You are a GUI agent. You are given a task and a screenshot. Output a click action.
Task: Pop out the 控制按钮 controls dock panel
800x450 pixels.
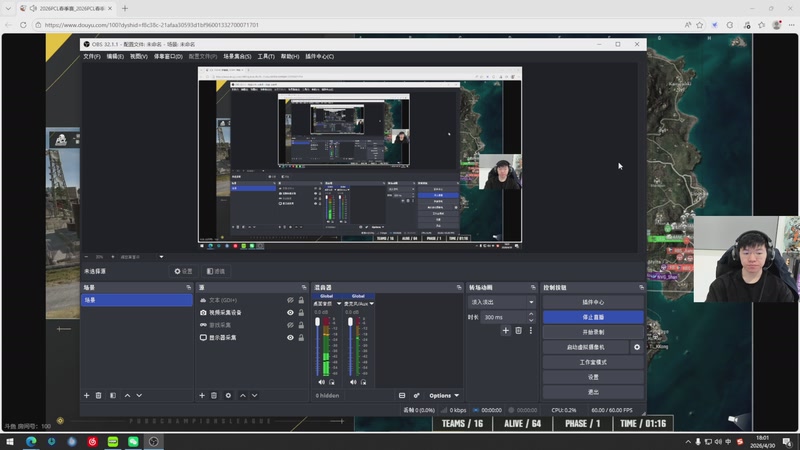(x=641, y=288)
